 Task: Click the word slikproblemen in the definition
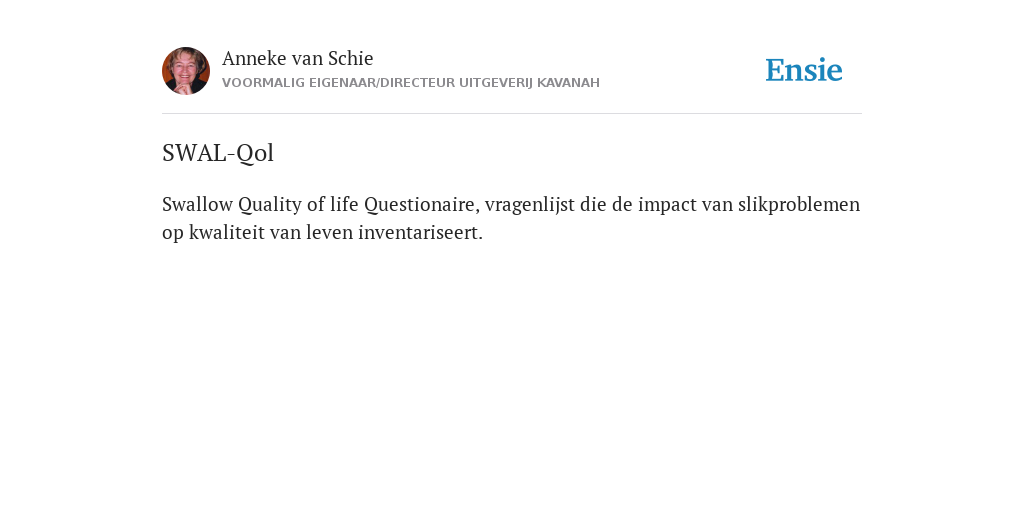click(x=799, y=205)
